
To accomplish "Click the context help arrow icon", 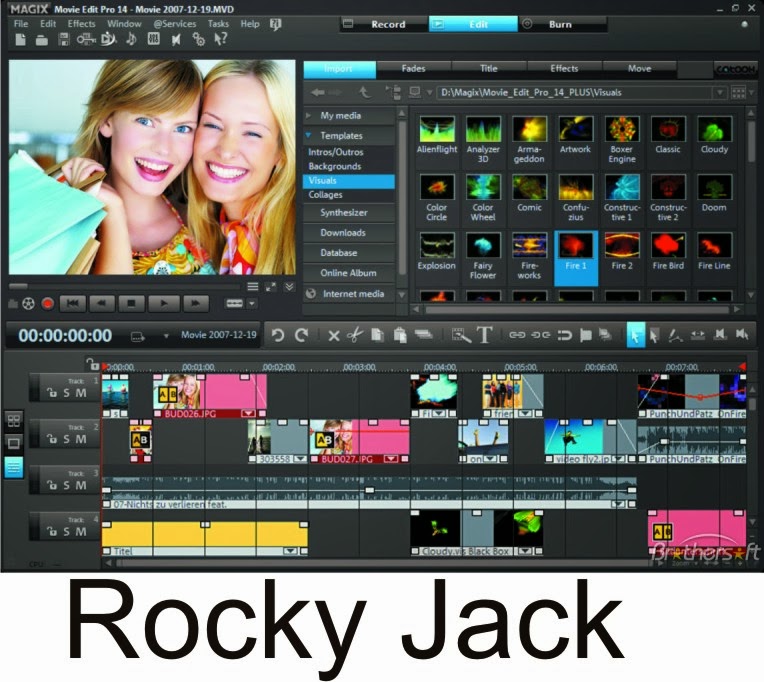I will (x=221, y=38).
